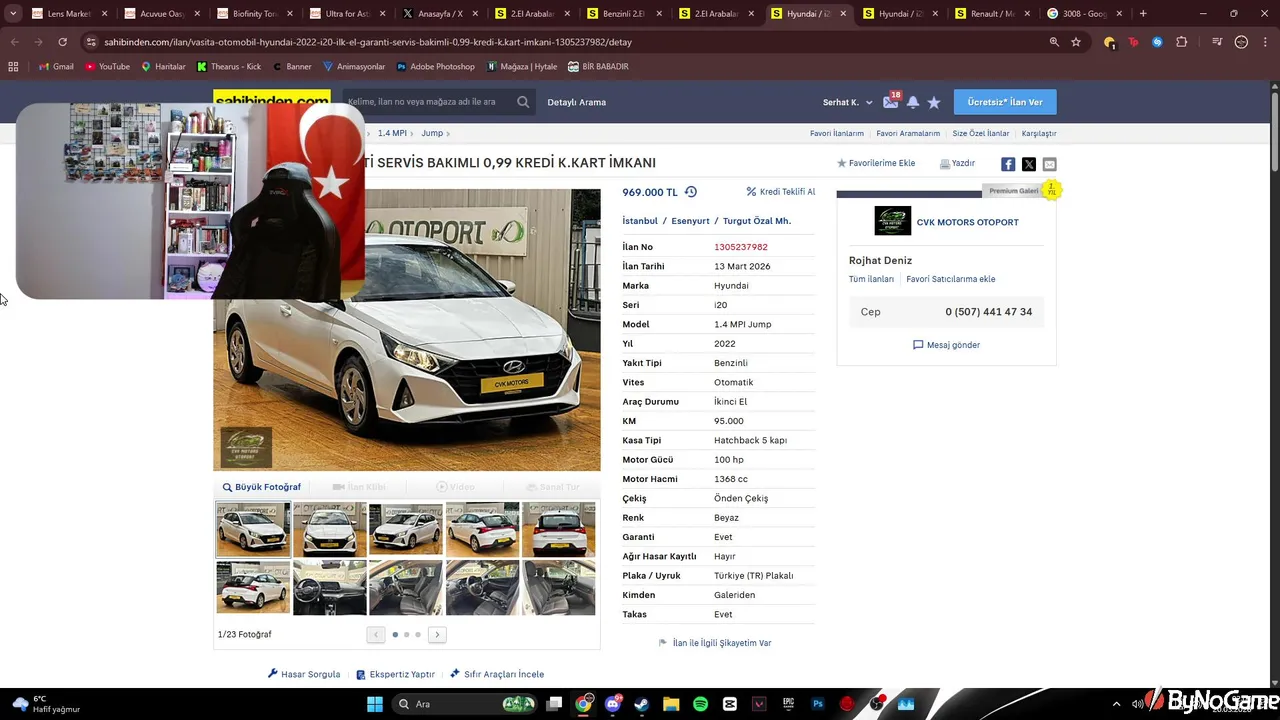Screen dimensions: 1280x720
Task: Open the browser extensions puzzle icon
Action: 1182,42
